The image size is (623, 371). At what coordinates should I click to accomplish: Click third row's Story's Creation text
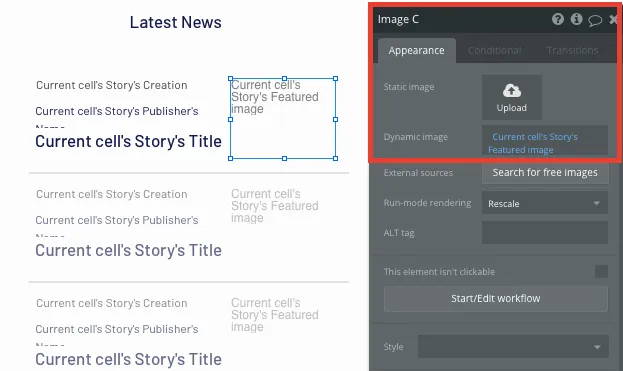pyautogui.click(x=112, y=303)
